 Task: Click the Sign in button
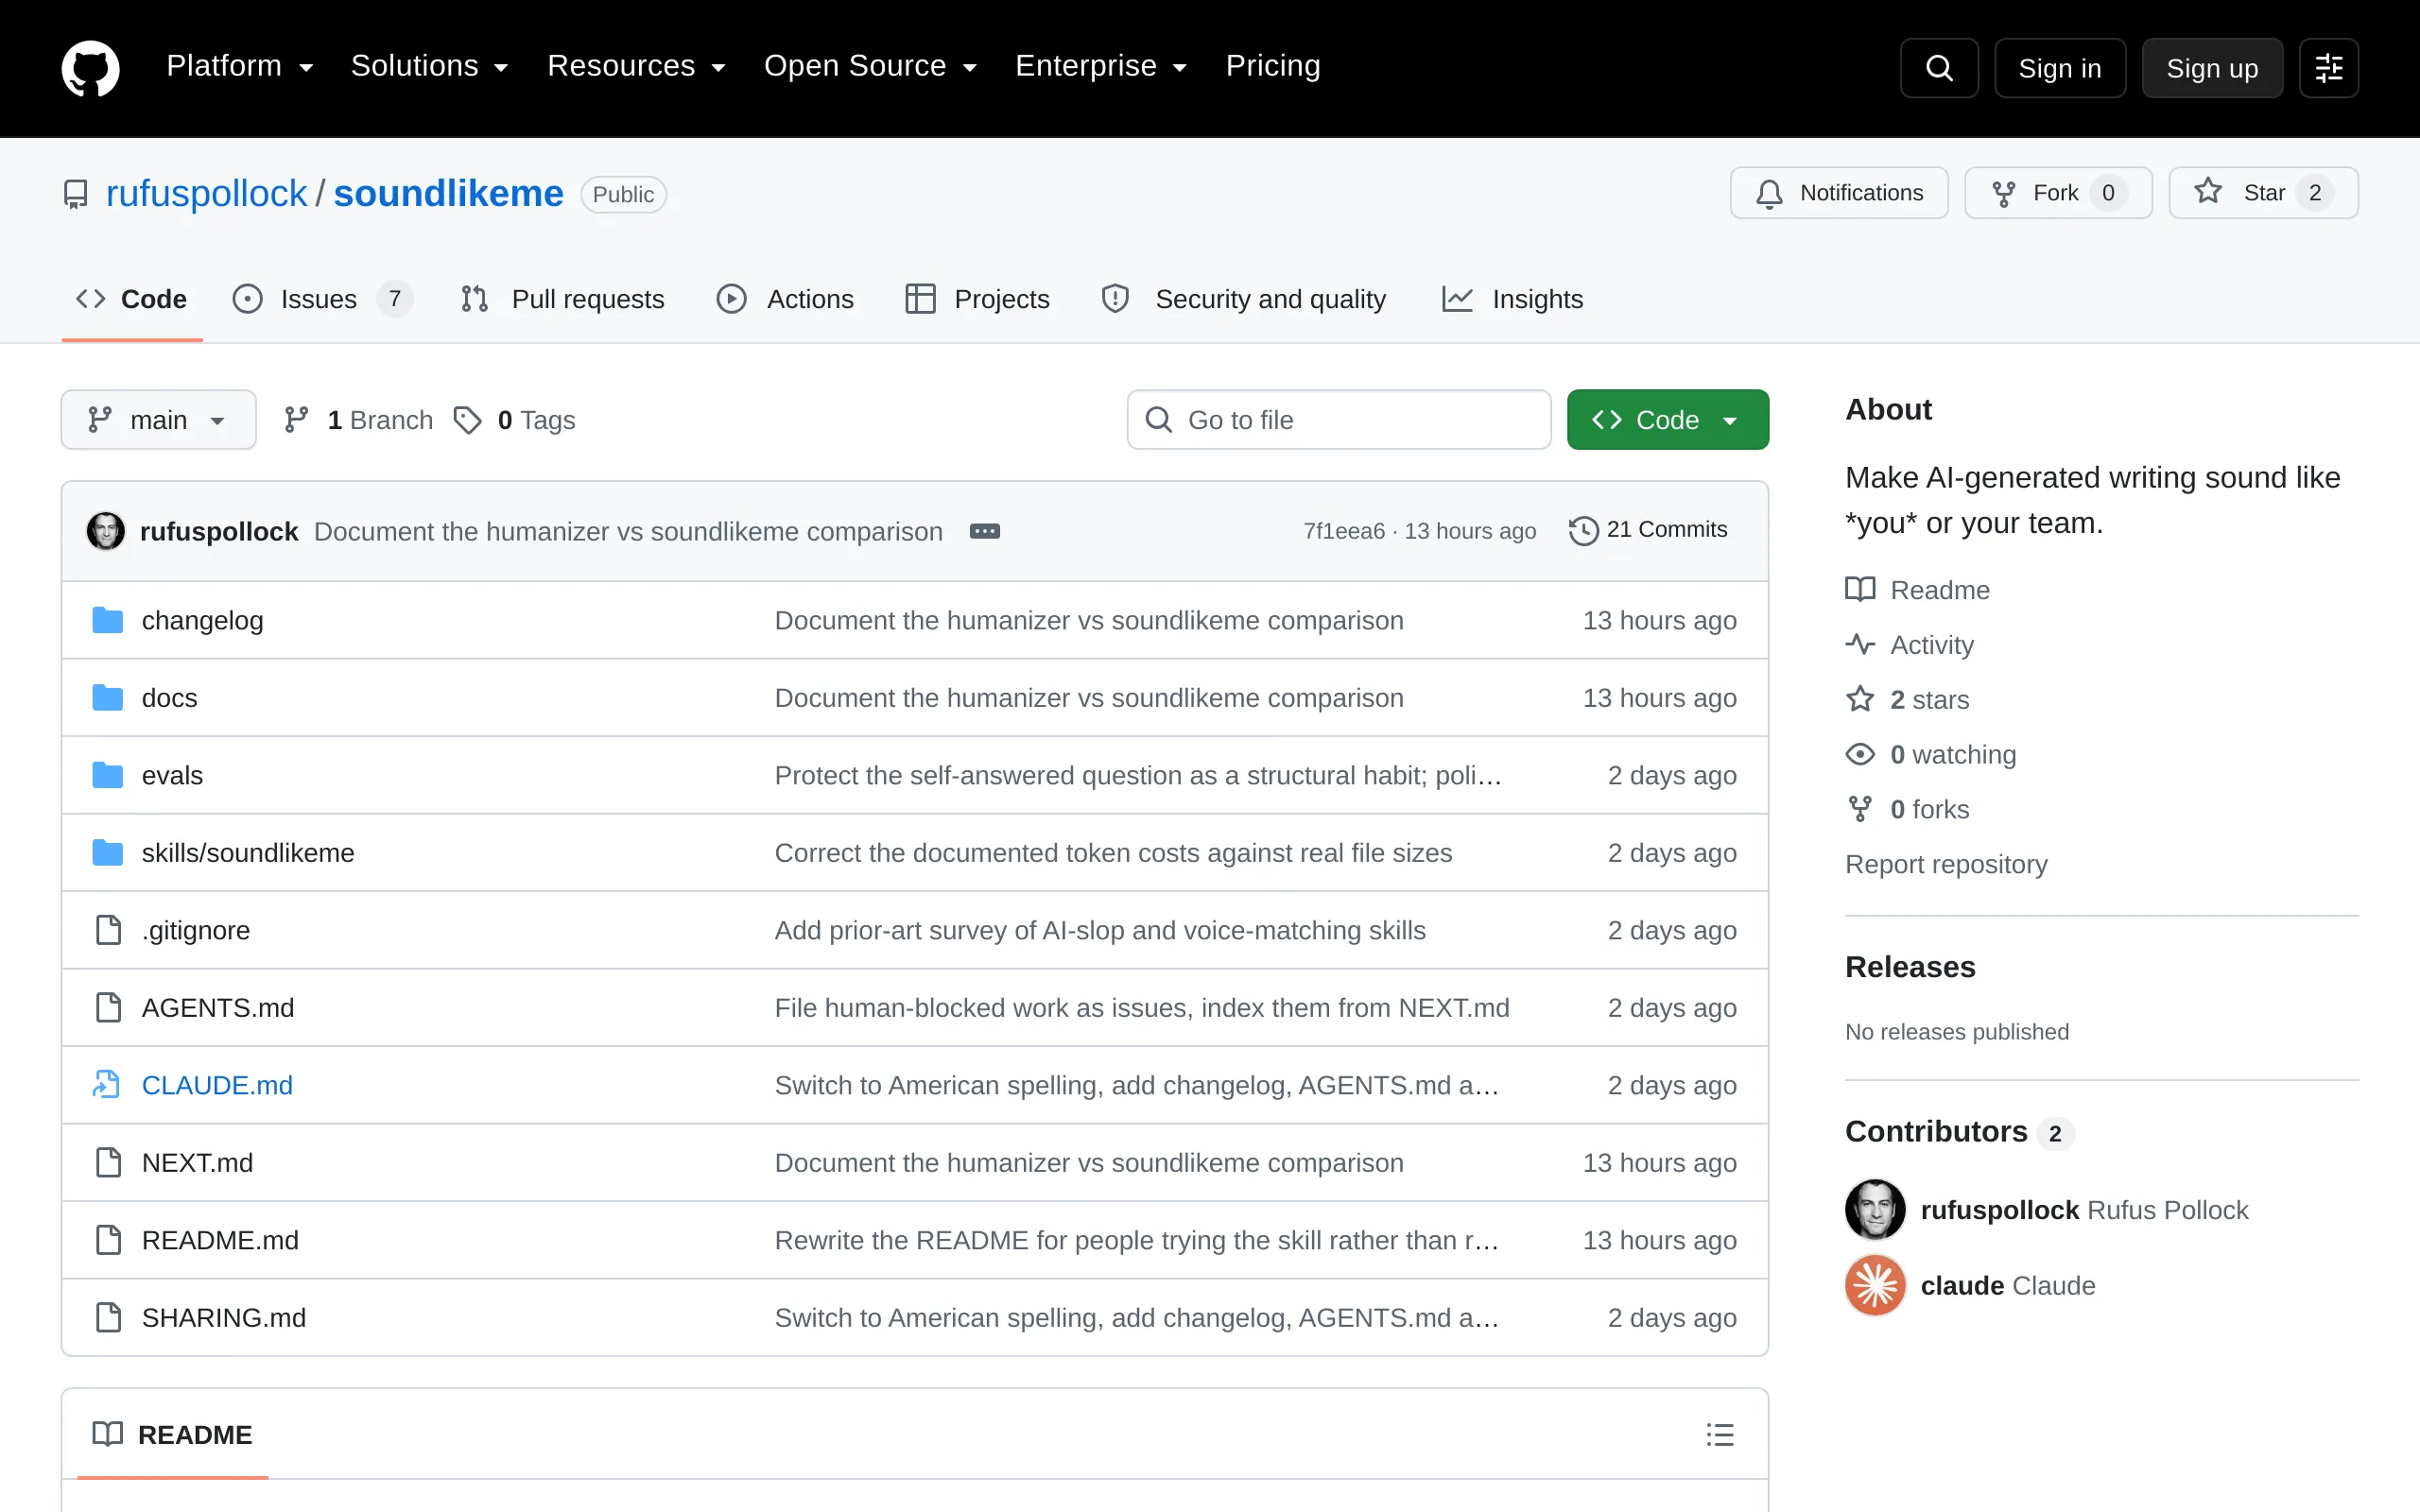click(x=2060, y=68)
